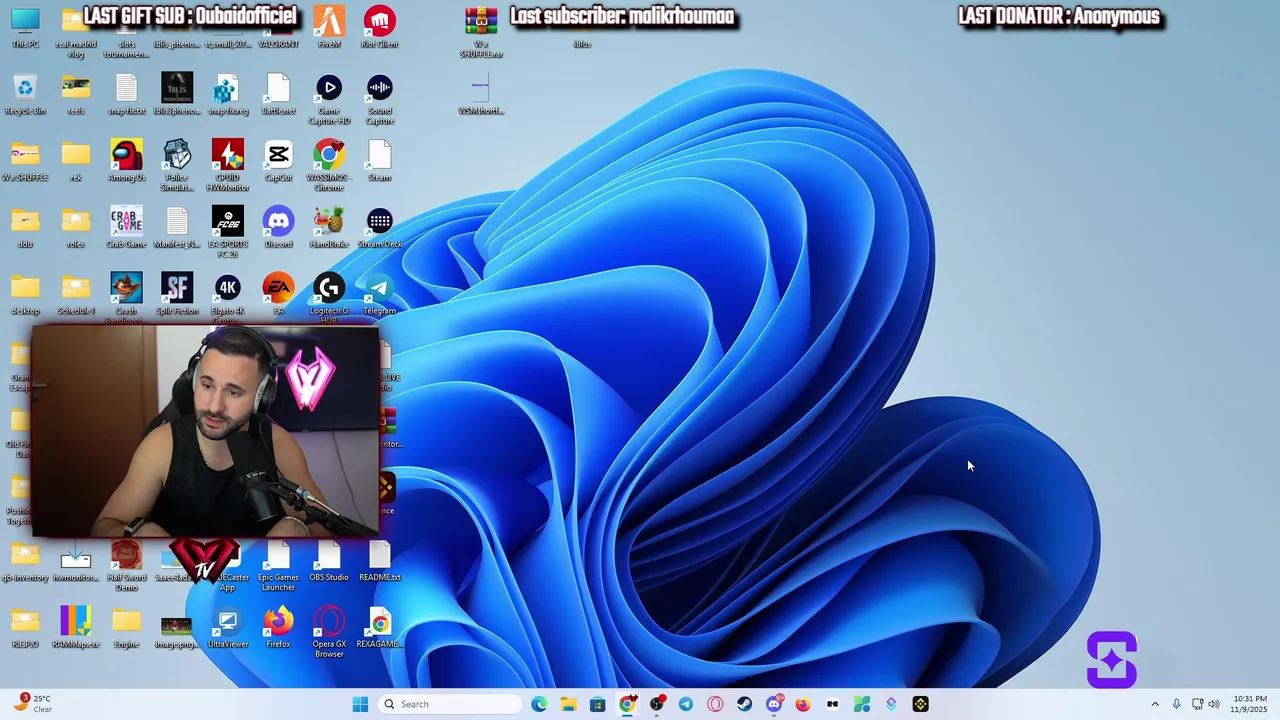Viewport: 1280px width, 720px height.
Task: Open the Battle.net file icon
Action: [x=278, y=95]
